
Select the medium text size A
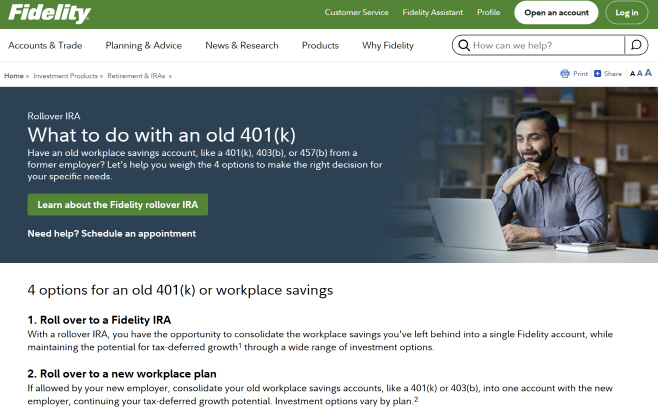tap(639, 74)
